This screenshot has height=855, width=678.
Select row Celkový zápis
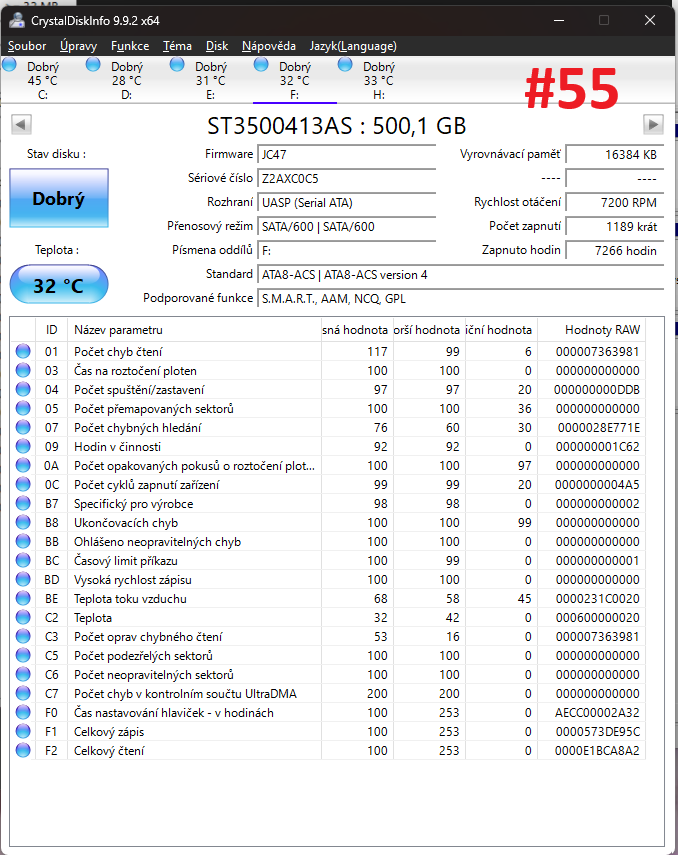coord(328,731)
